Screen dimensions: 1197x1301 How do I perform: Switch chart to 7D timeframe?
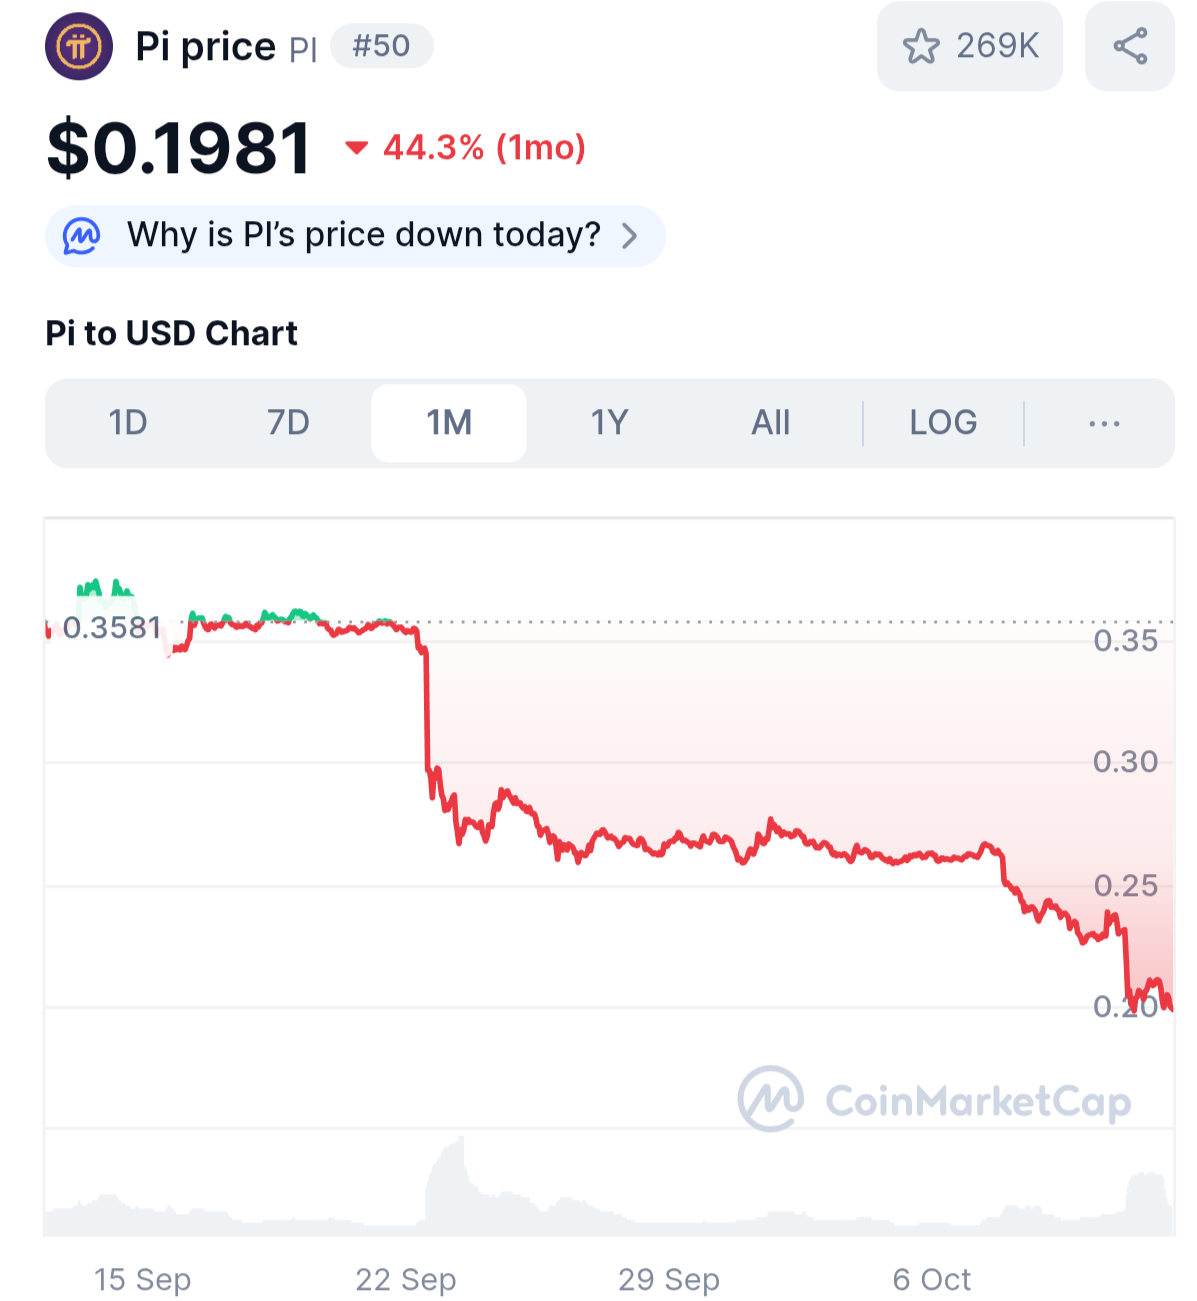tap(288, 423)
